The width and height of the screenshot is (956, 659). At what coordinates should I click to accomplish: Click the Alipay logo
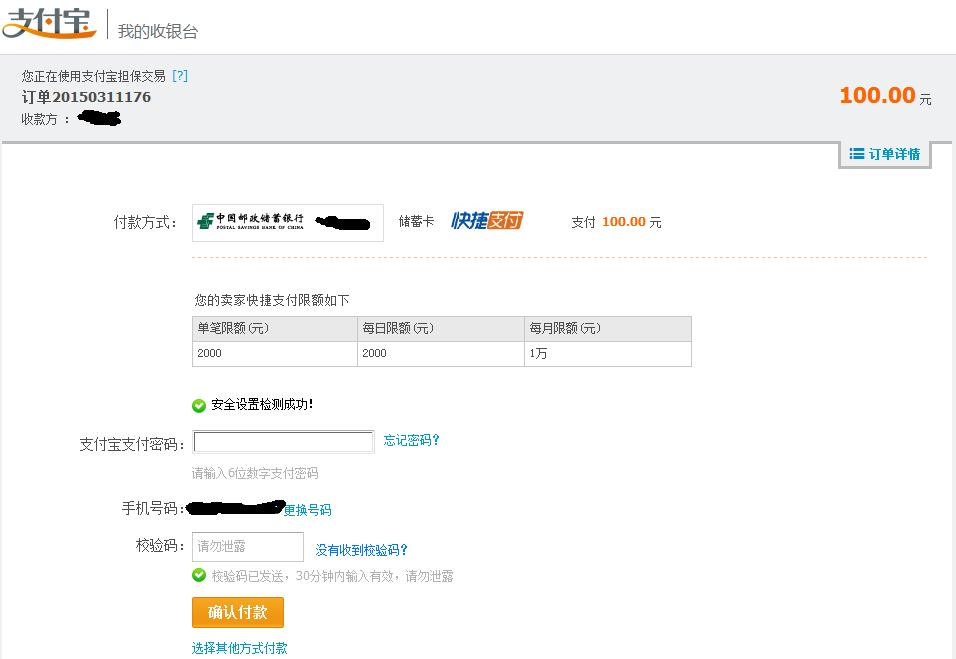[x=49, y=23]
